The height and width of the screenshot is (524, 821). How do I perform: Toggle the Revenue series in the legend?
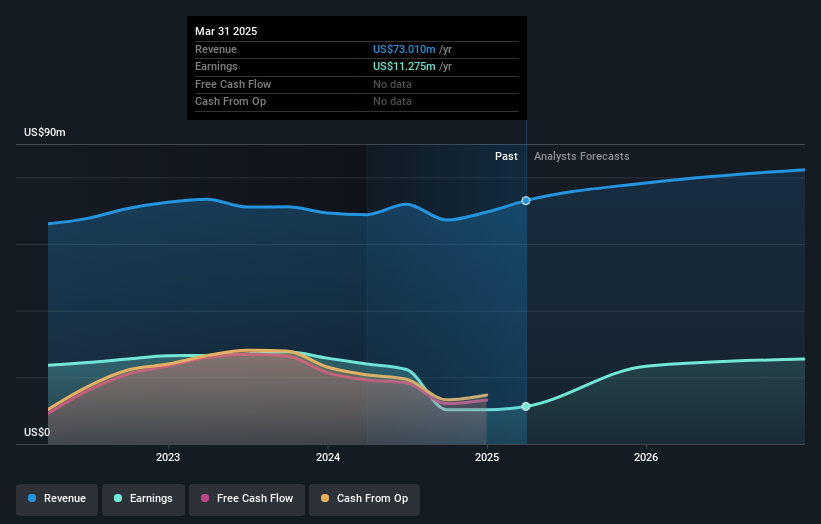pyautogui.click(x=57, y=499)
